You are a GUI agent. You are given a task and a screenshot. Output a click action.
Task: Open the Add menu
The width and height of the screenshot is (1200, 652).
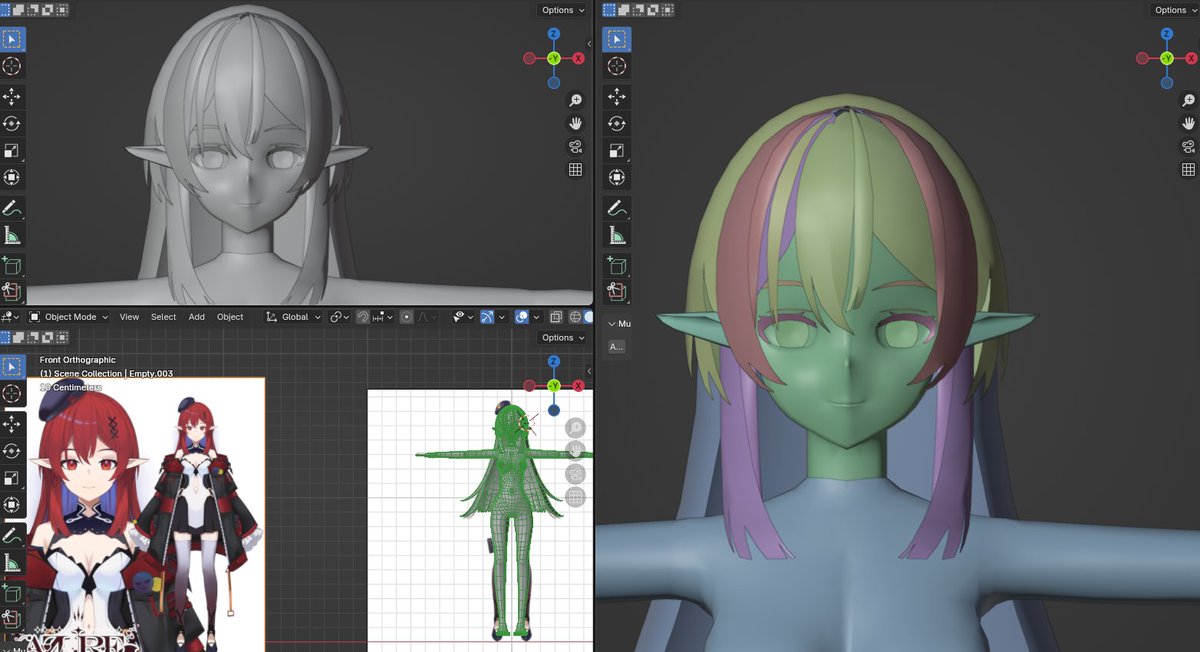(196, 316)
